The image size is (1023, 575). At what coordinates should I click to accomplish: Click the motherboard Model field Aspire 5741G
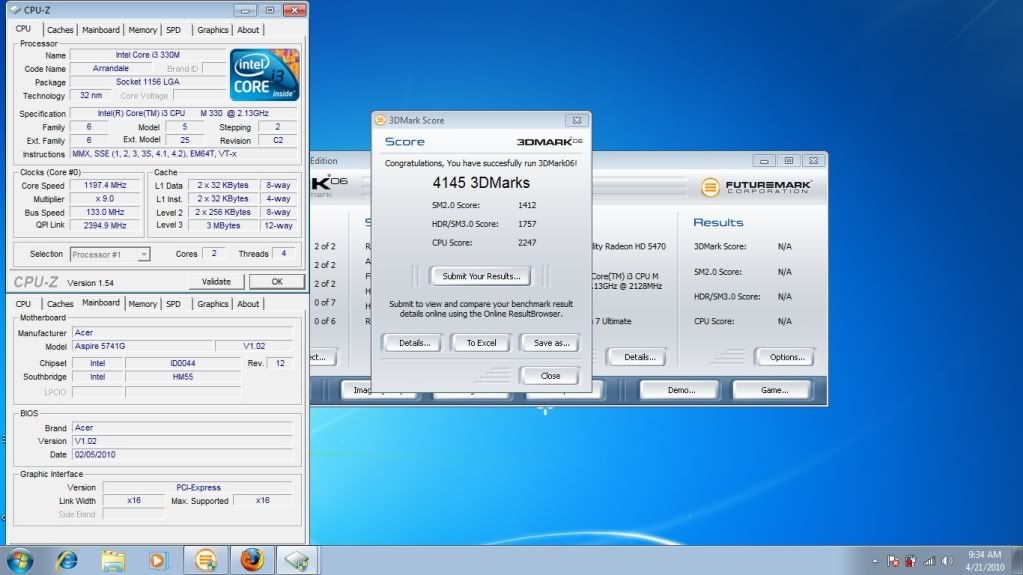[x=142, y=346]
